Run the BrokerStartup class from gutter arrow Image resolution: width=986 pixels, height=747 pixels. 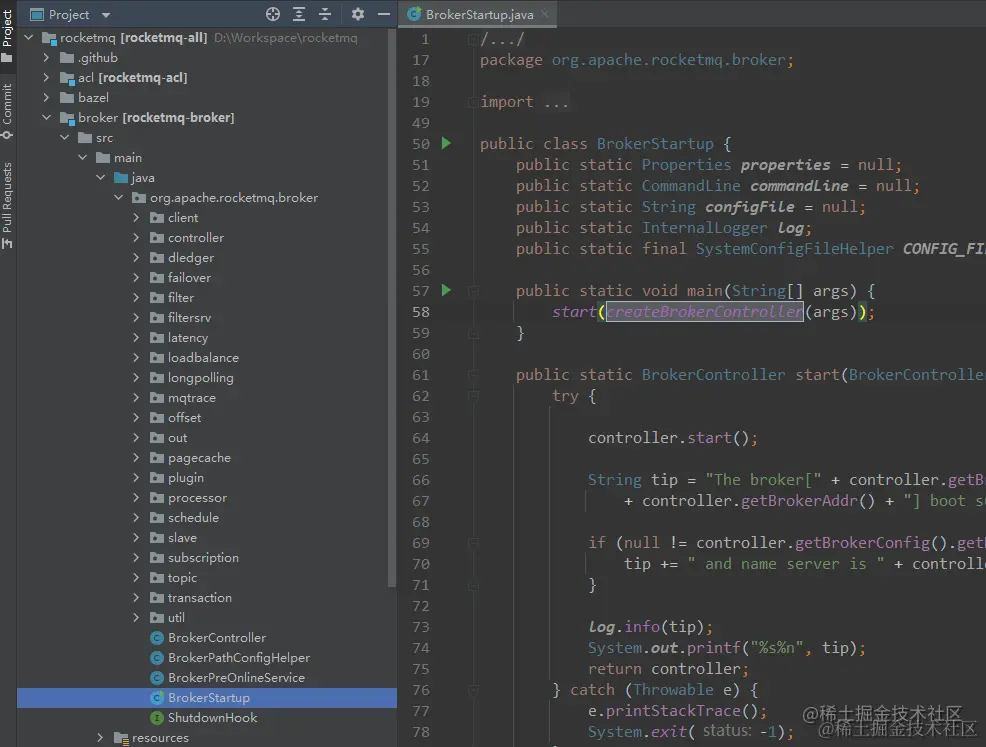[x=446, y=143]
